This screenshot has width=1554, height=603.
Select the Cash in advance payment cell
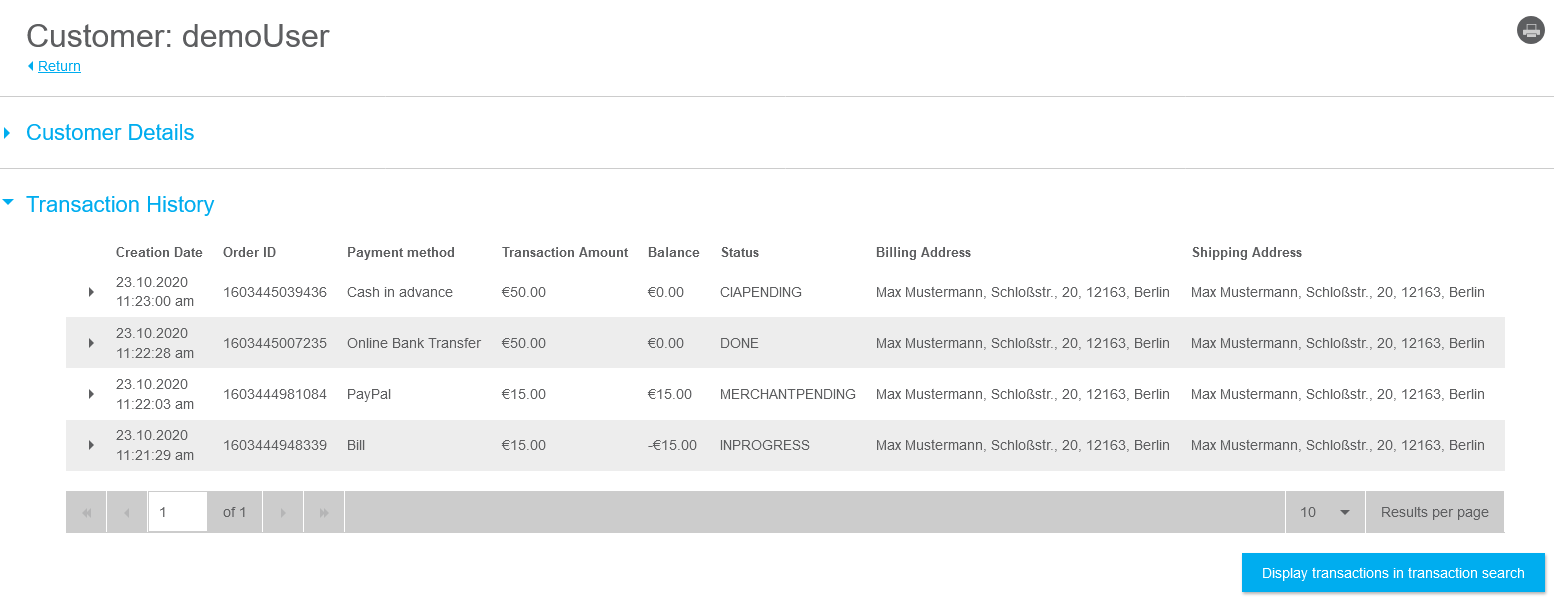(400, 292)
